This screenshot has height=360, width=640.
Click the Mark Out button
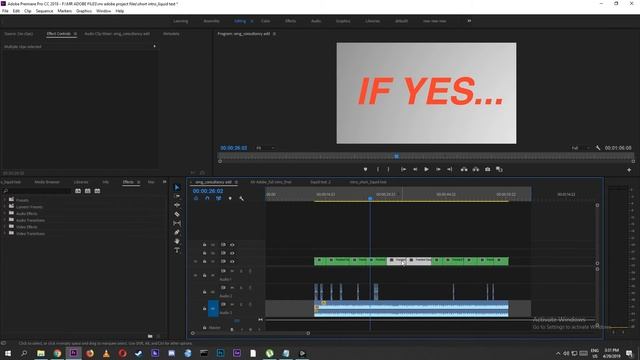coord(388,169)
